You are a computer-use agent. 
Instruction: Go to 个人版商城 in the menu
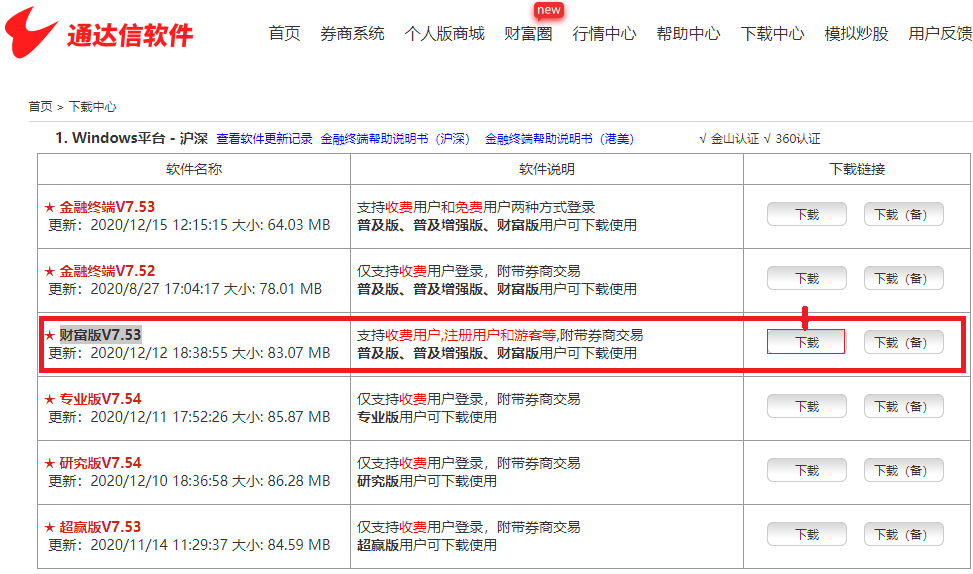pyautogui.click(x=444, y=34)
